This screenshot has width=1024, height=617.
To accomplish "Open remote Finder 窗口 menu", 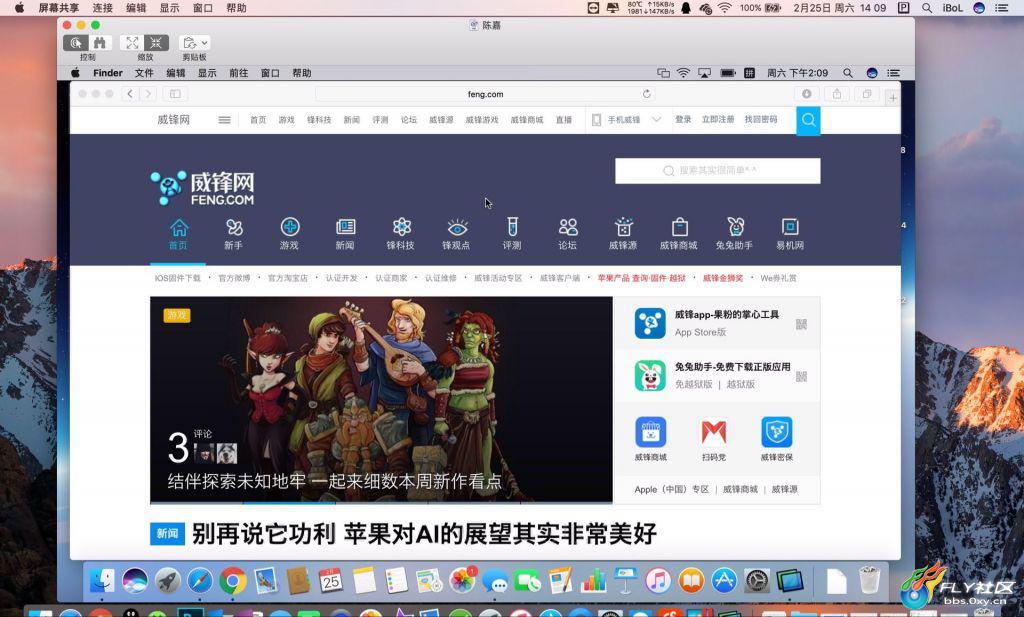I will [x=270, y=73].
